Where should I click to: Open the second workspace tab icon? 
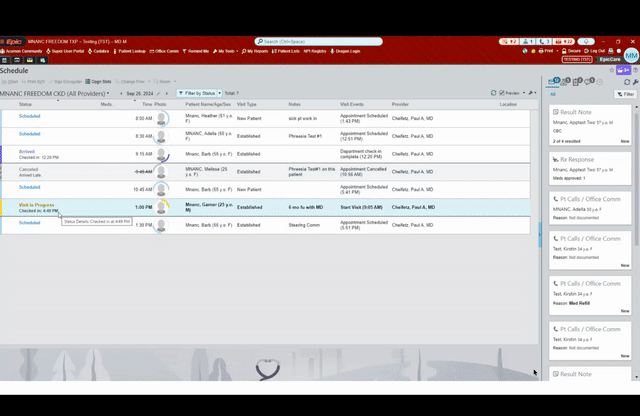tap(17, 60)
